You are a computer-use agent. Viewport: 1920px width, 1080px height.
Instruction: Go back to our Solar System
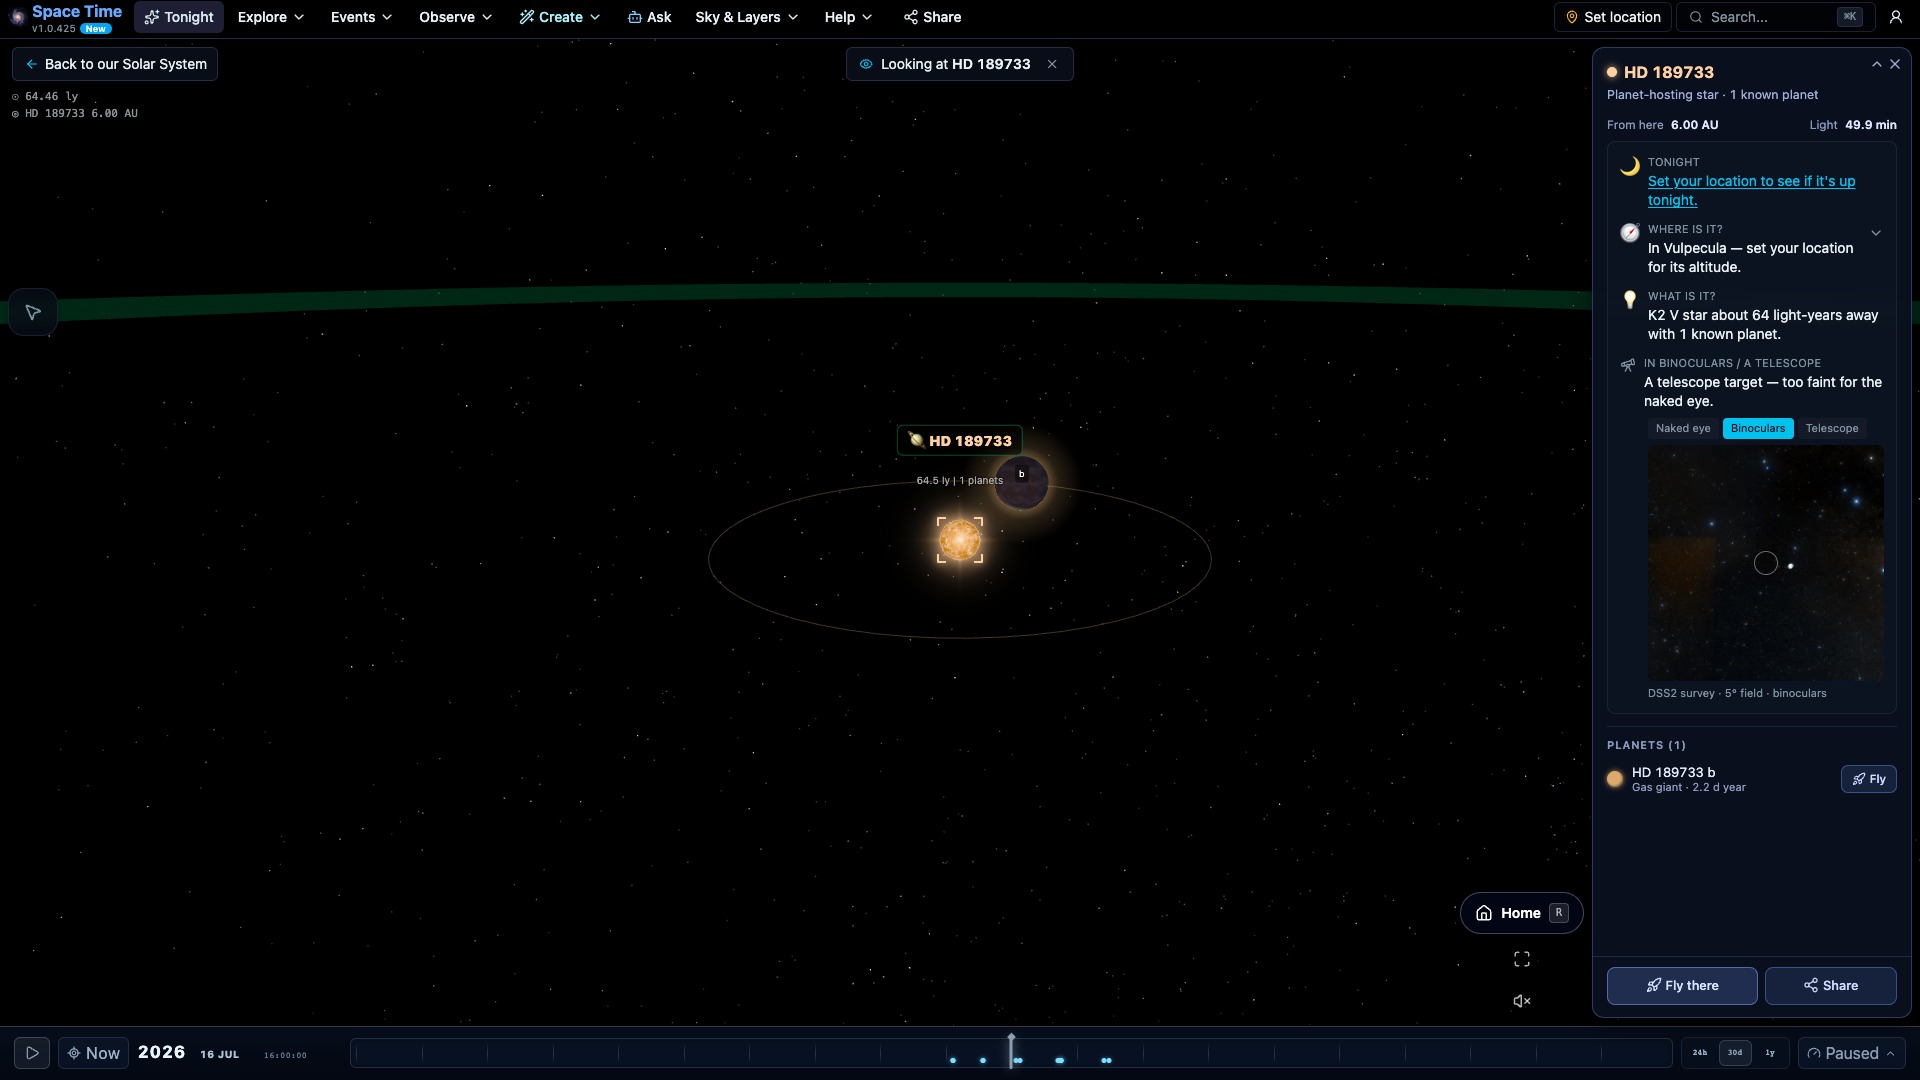(x=115, y=64)
